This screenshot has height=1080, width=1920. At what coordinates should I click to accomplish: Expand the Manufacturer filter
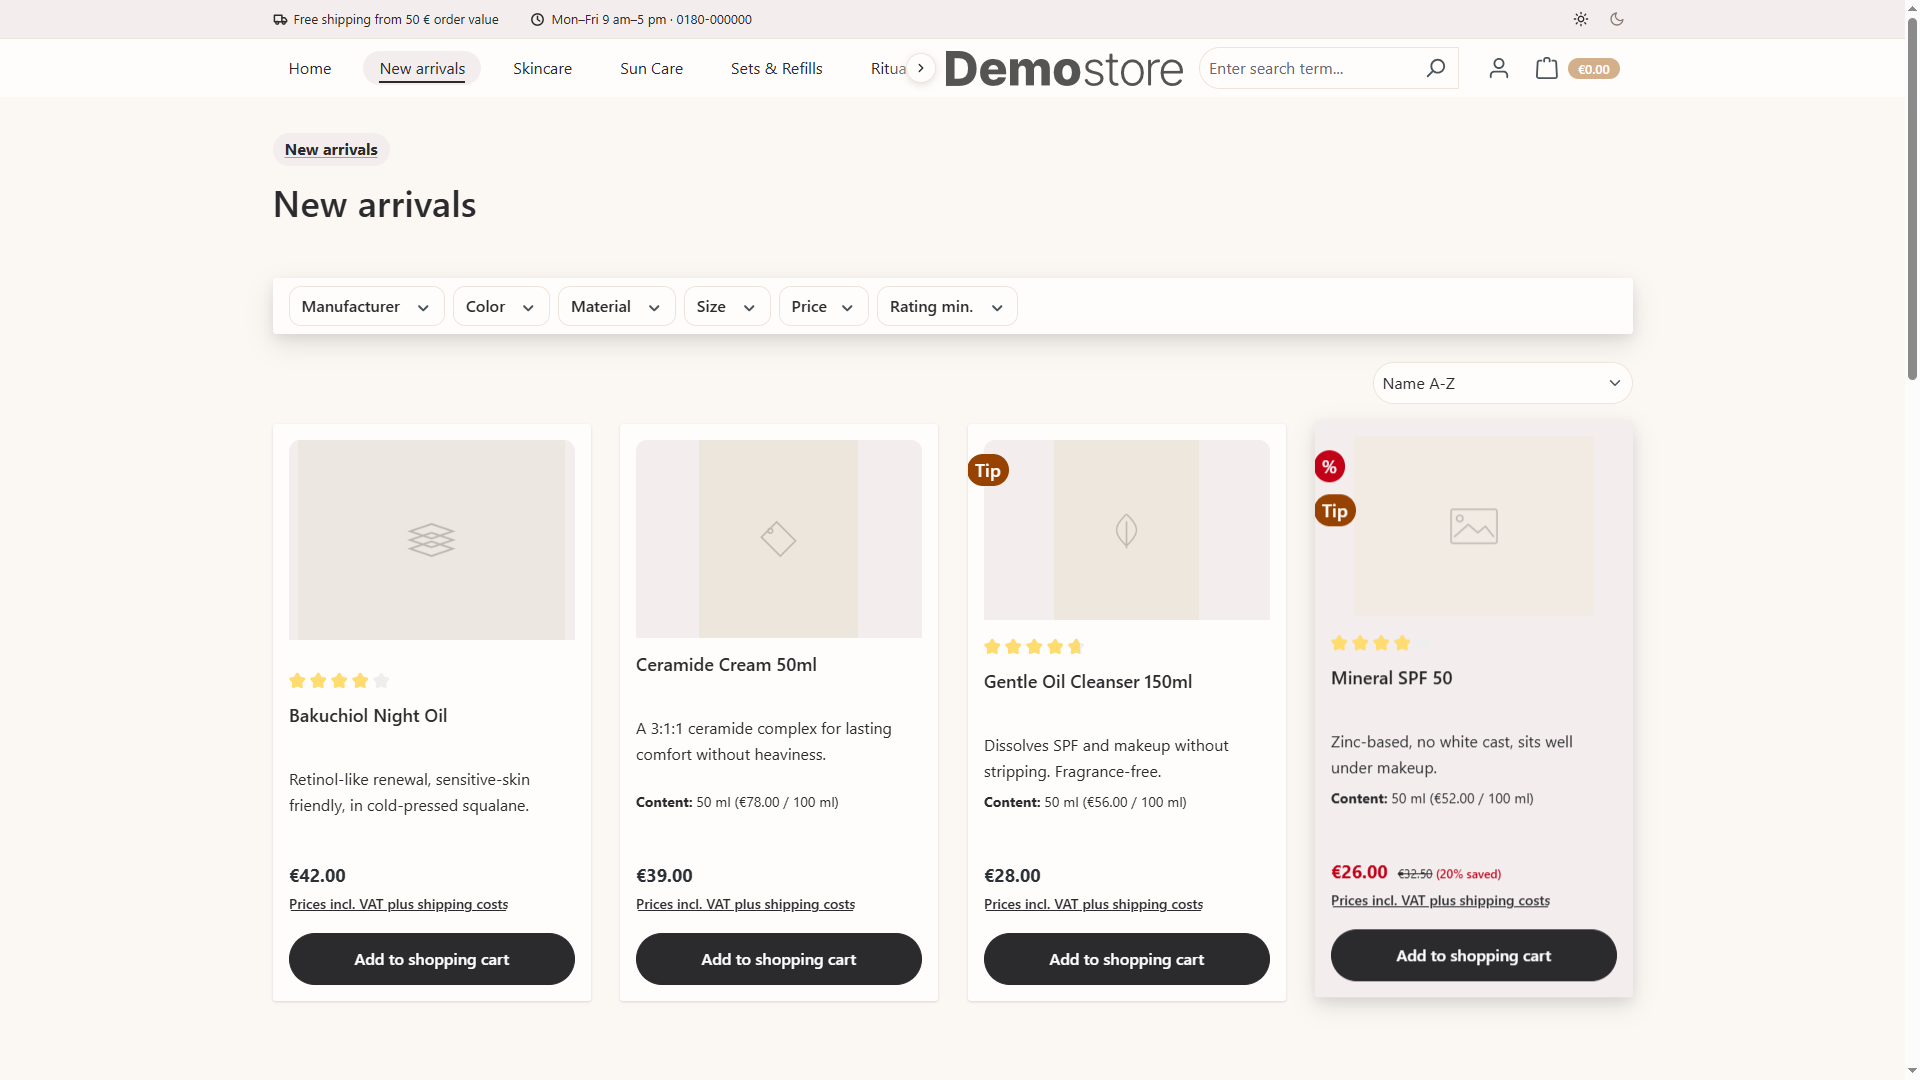[366, 306]
